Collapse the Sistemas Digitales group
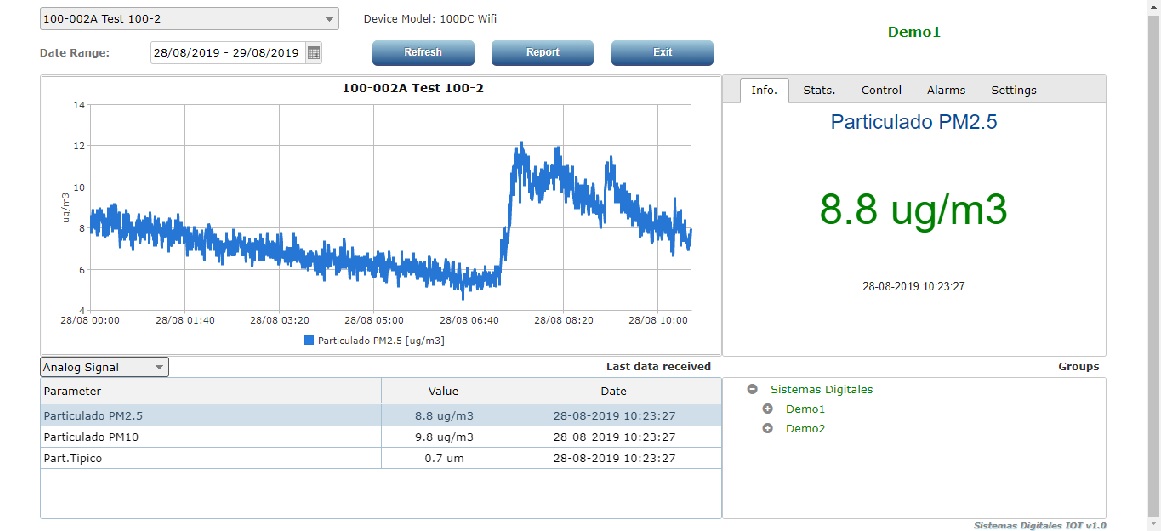This screenshot has height=531, width=1162. tap(752, 389)
